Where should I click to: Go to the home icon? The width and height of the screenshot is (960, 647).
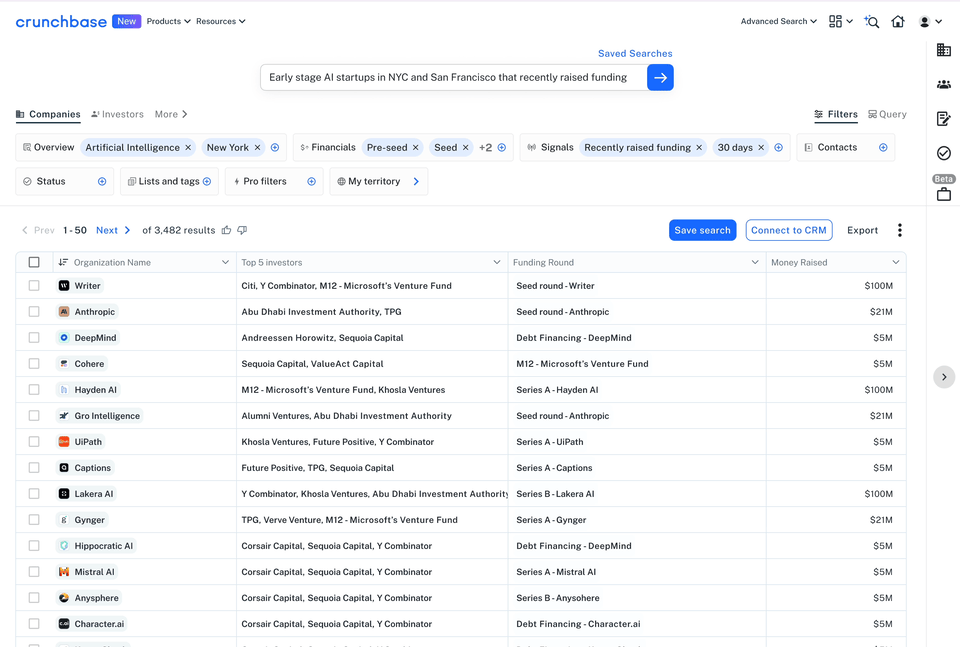pyautogui.click(x=898, y=21)
